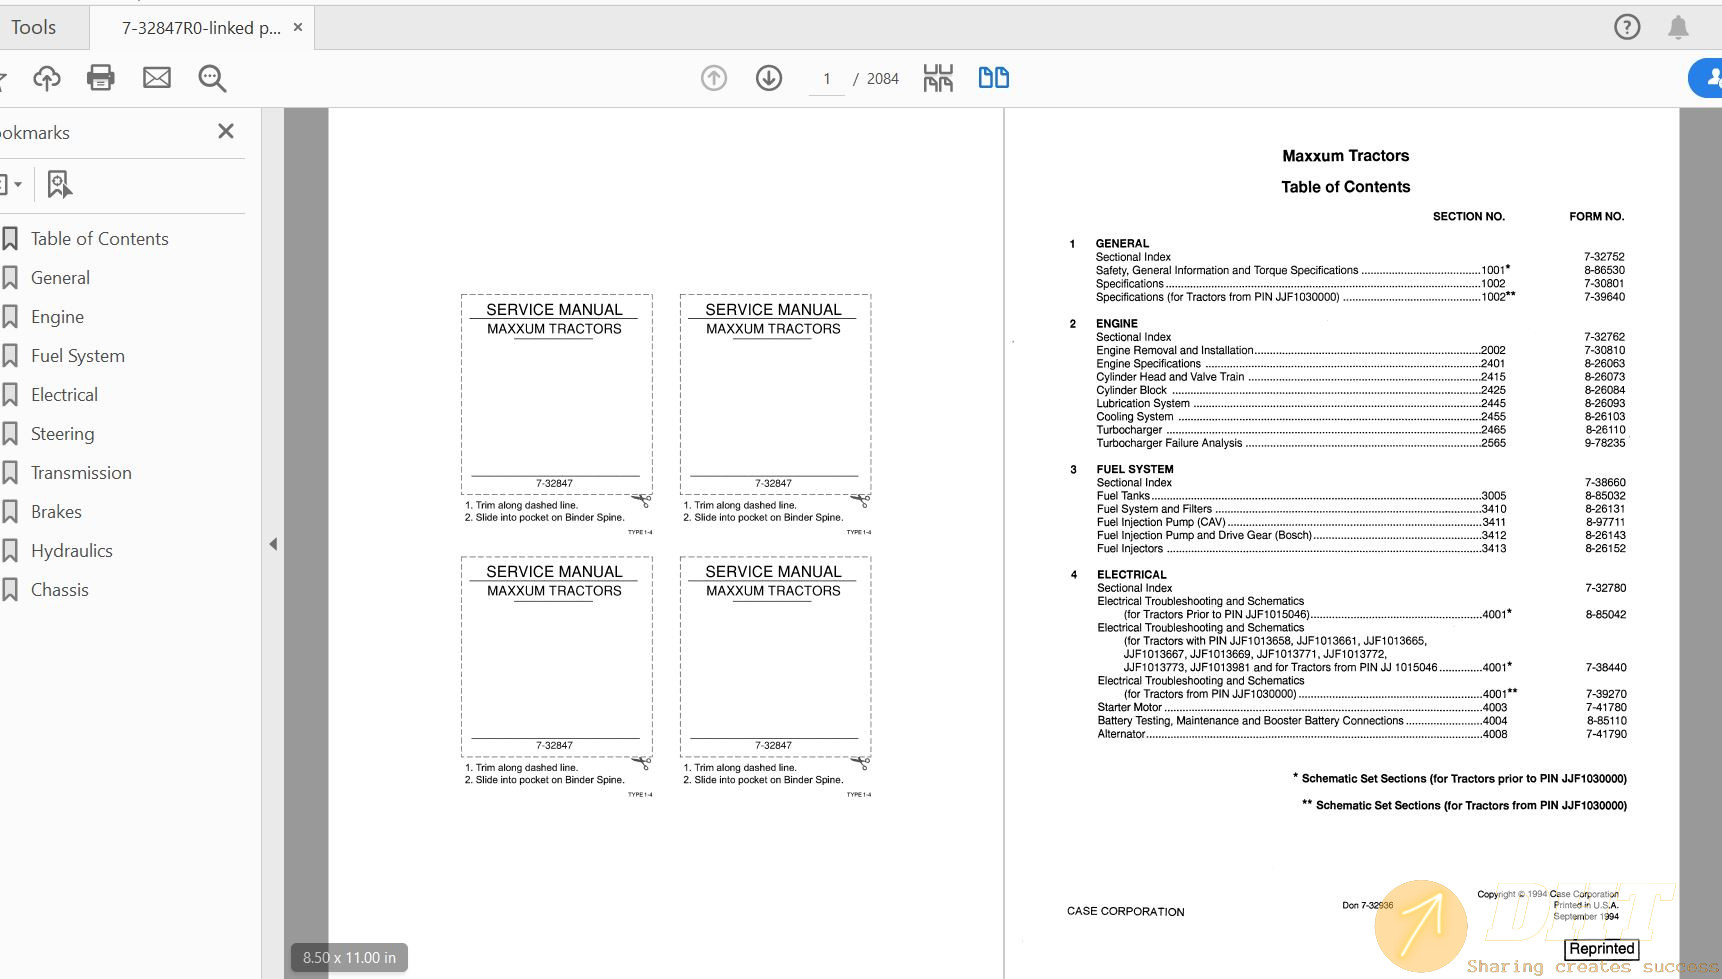Image resolution: width=1722 pixels, height=979 pixels.
Task: Click the fit page view icon
Action: (938, 78)
